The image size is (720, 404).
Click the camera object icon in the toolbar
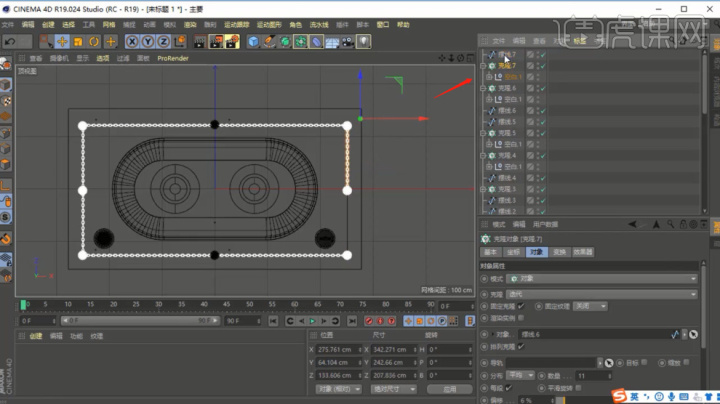(x=347, y=41)
